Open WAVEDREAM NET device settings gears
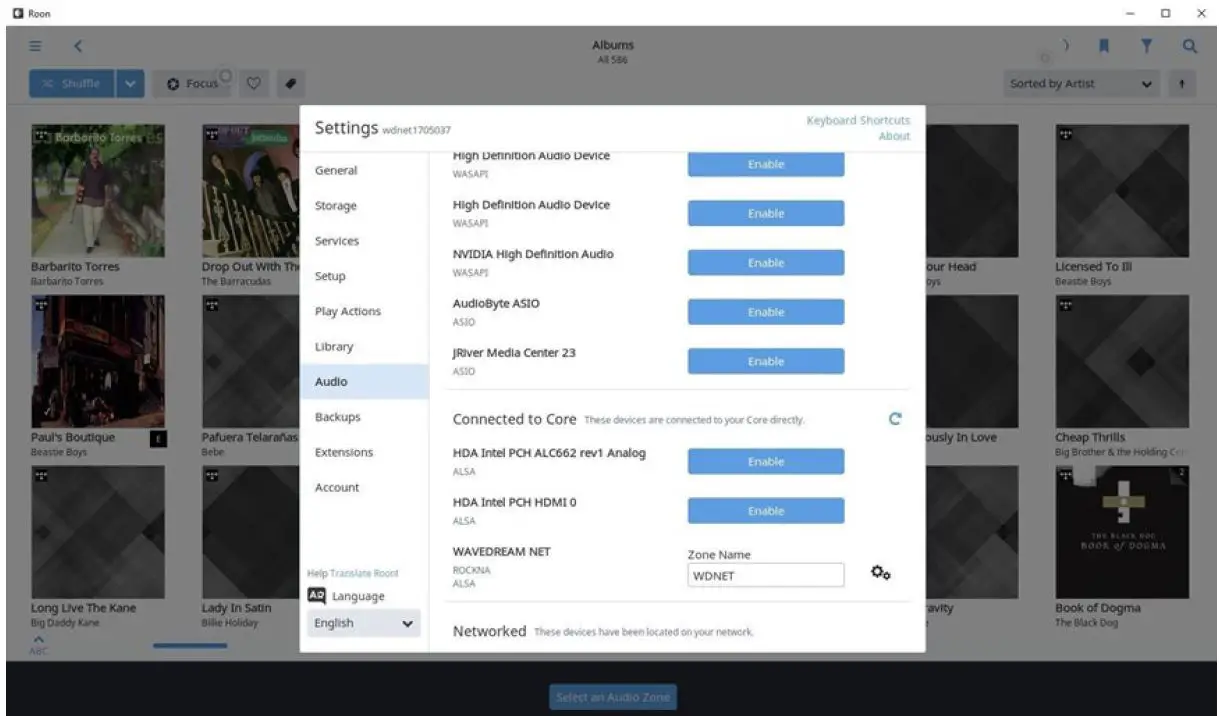The image size is (1219, 716). click(x=880, y=573)
